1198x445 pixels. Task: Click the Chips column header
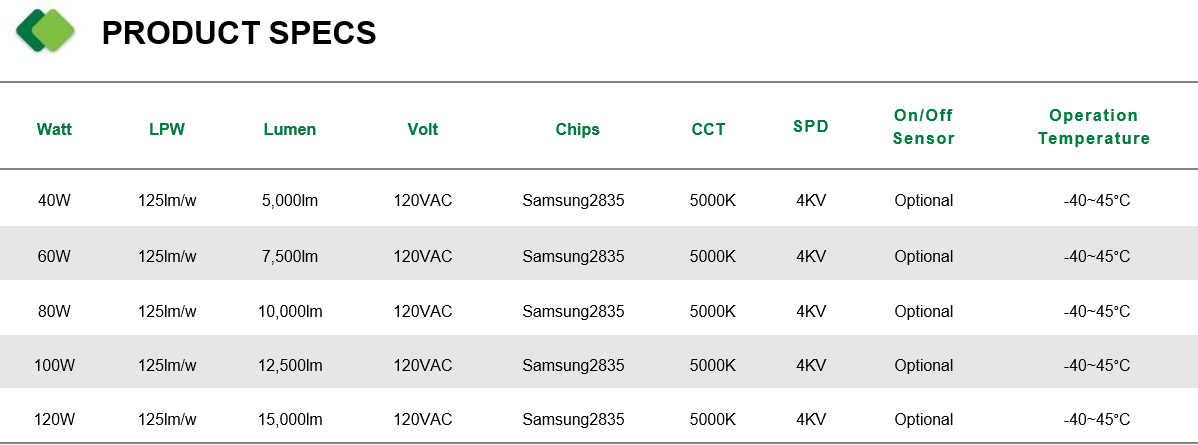[578, 130]
